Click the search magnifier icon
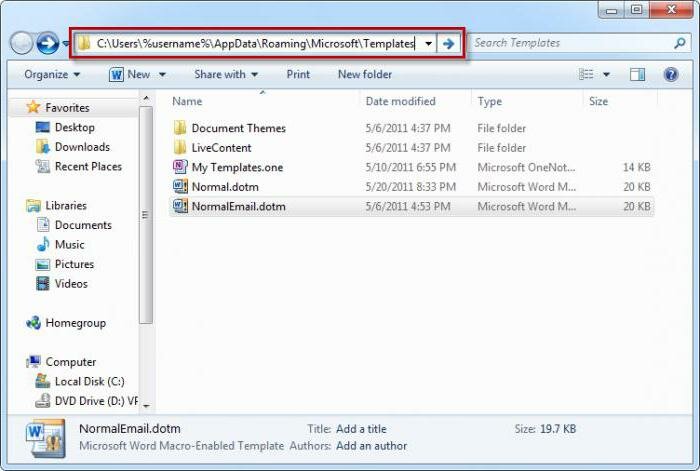Viewport: 700px width, 471px height. [679, 43]
